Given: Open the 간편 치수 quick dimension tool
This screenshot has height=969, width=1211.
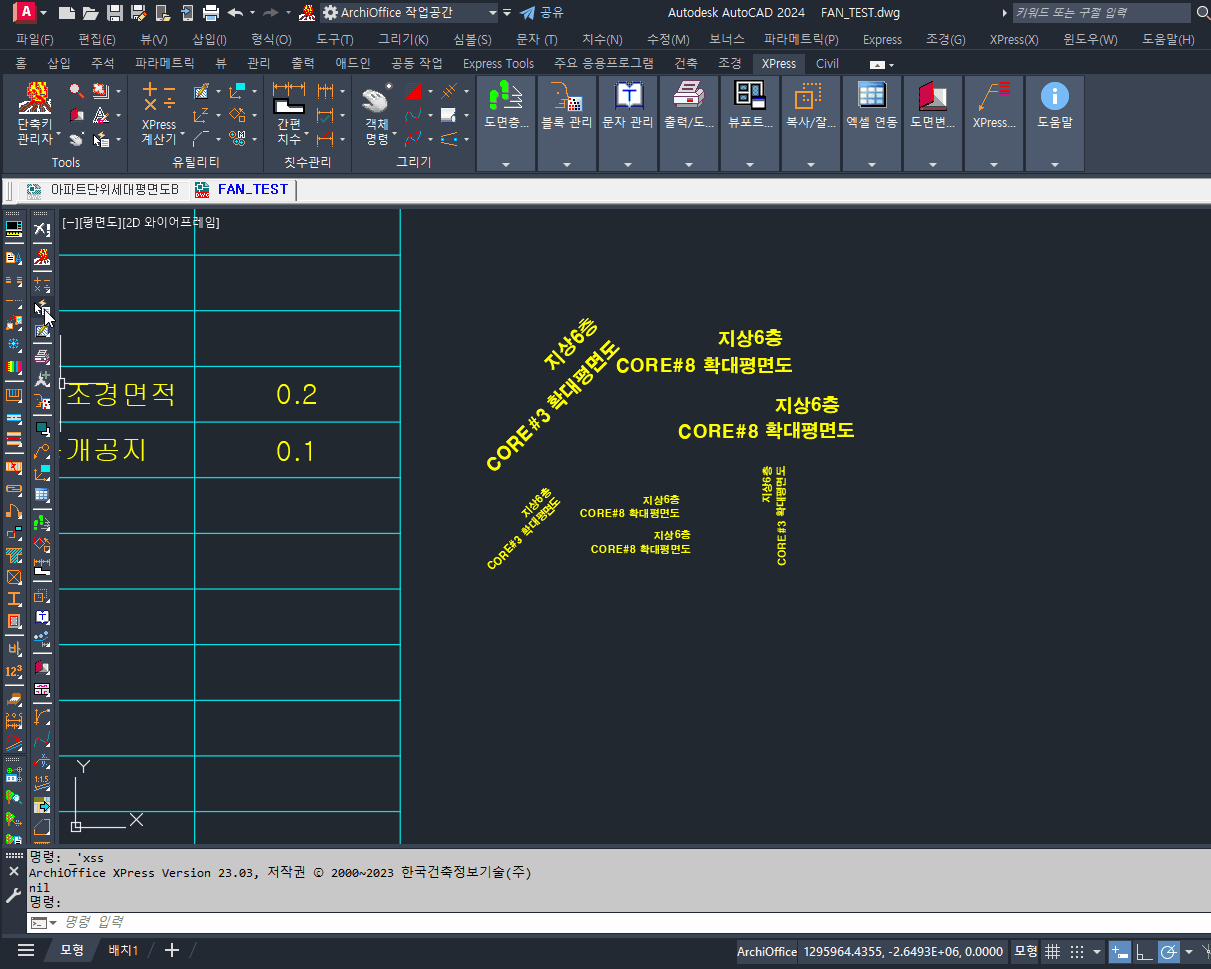Looking at the screenshot, I should (289, 113).
